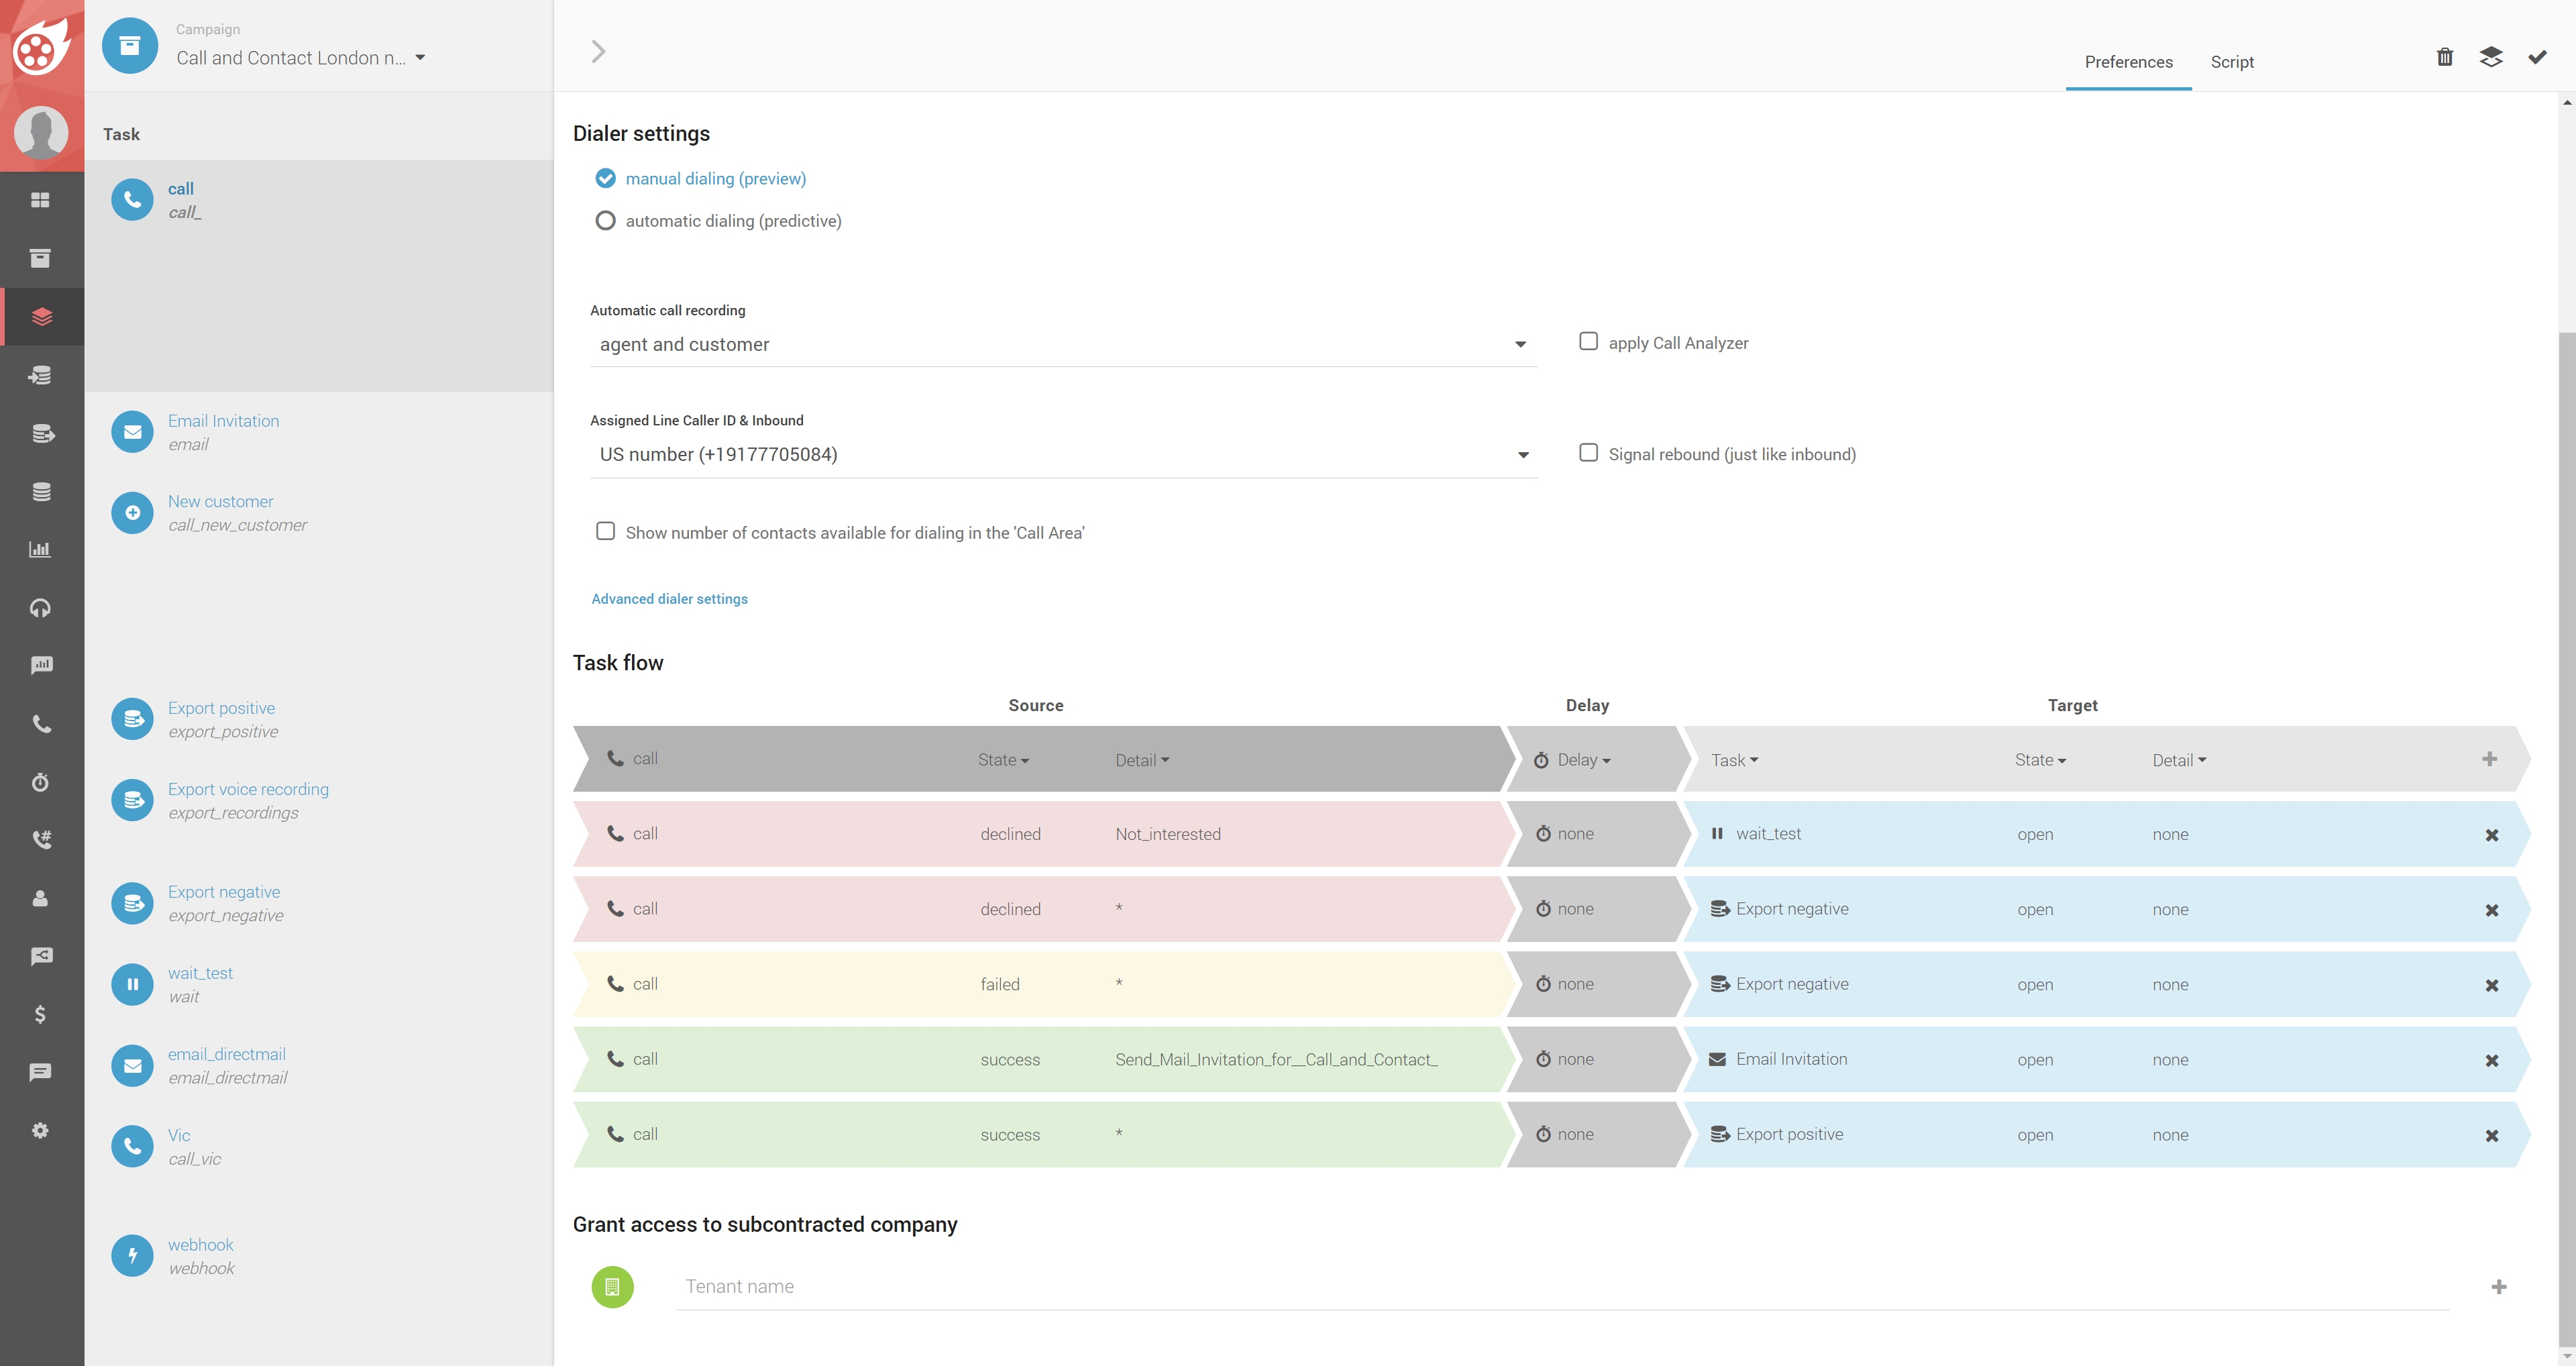Switch to the Script tab
Screen dimensions: 2576x1366
(2231, 62)
